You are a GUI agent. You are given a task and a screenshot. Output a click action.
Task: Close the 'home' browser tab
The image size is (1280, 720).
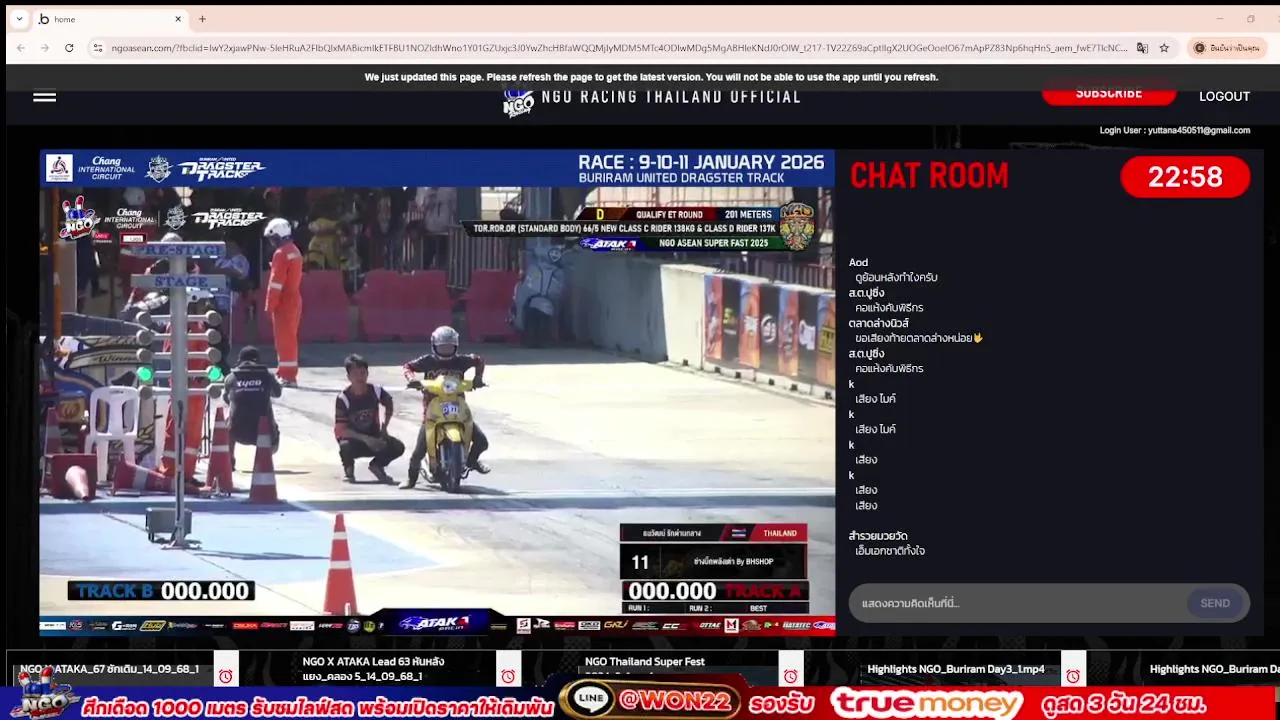[178, 19]
